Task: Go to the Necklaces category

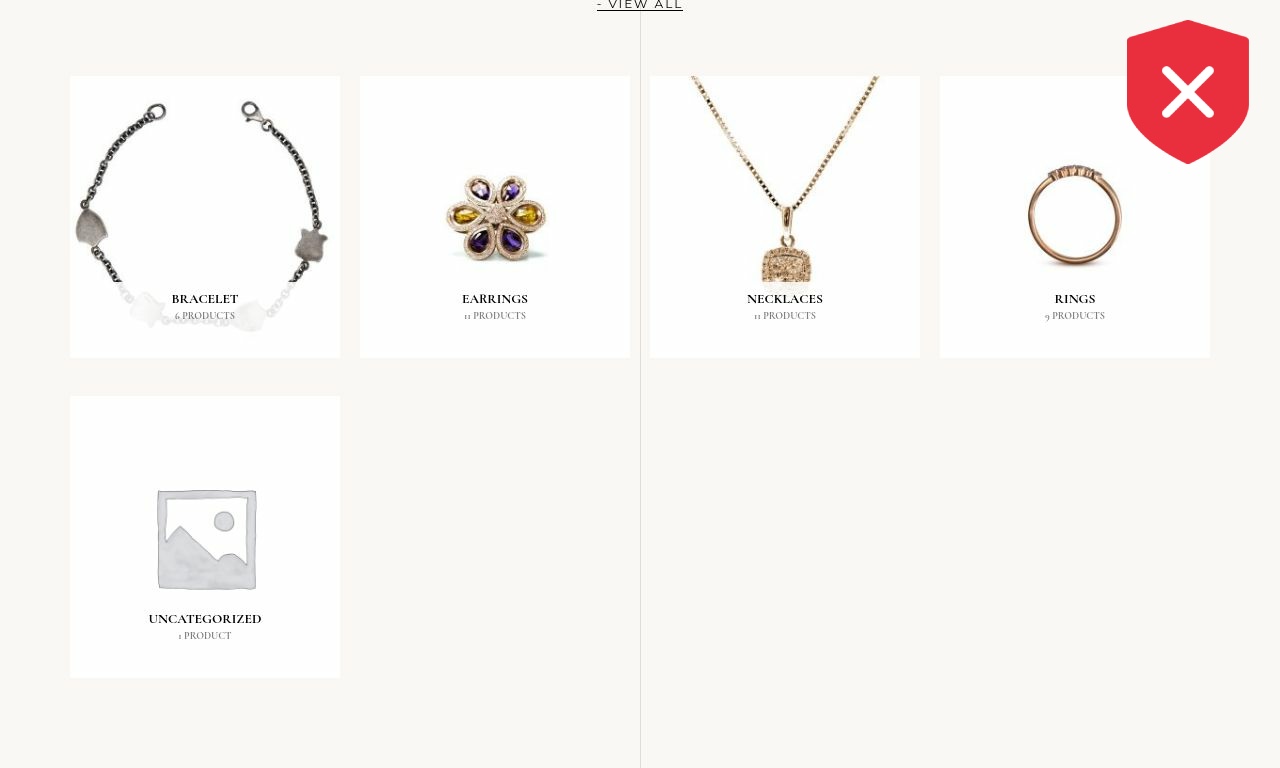Action: point(785,299)
